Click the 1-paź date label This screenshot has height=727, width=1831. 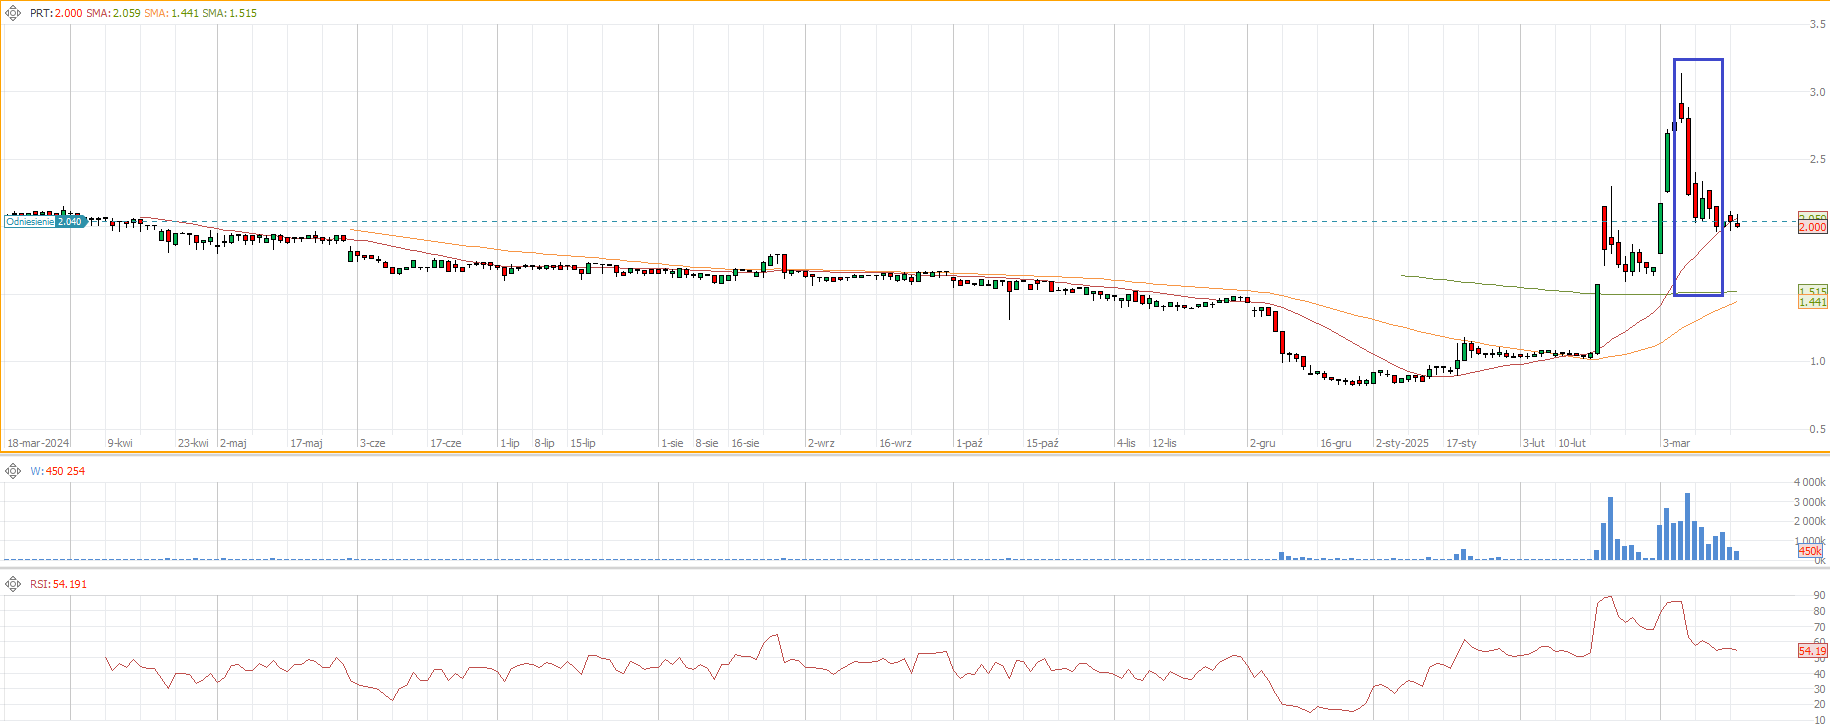[969, 443]
